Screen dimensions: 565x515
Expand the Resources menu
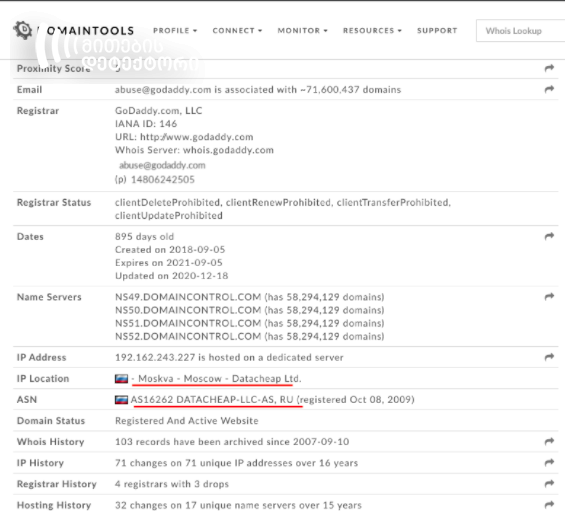[372, 31]
